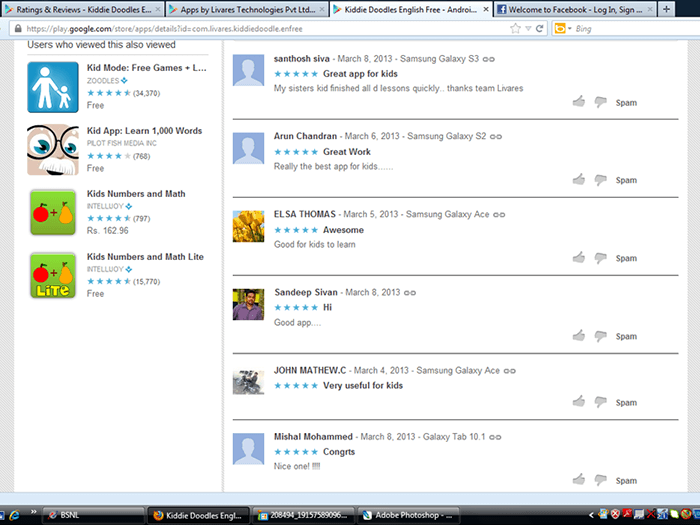Select price text Rs. 162.96
The image size is (700, 525).
107,231
